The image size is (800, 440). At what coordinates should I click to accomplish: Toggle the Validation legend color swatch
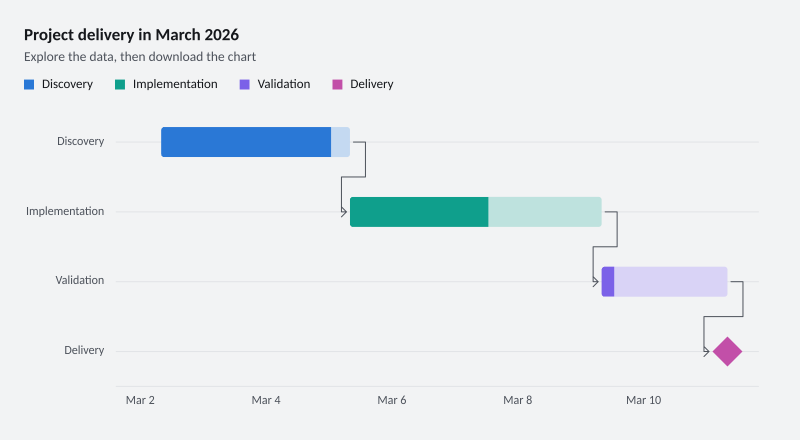245,85
